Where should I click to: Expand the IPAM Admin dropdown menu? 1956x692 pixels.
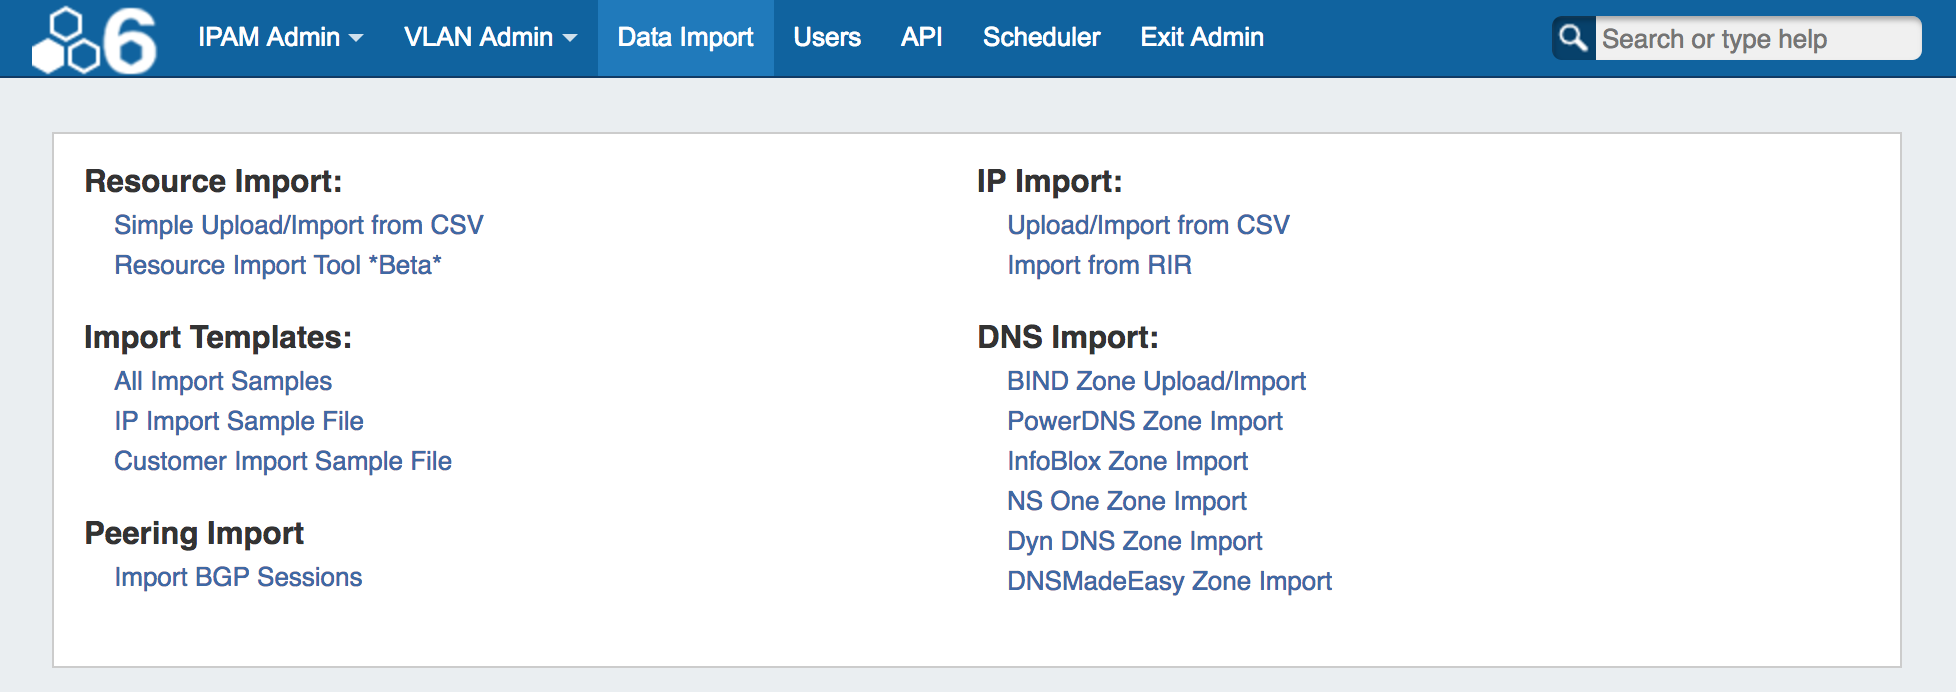[280, 38]
